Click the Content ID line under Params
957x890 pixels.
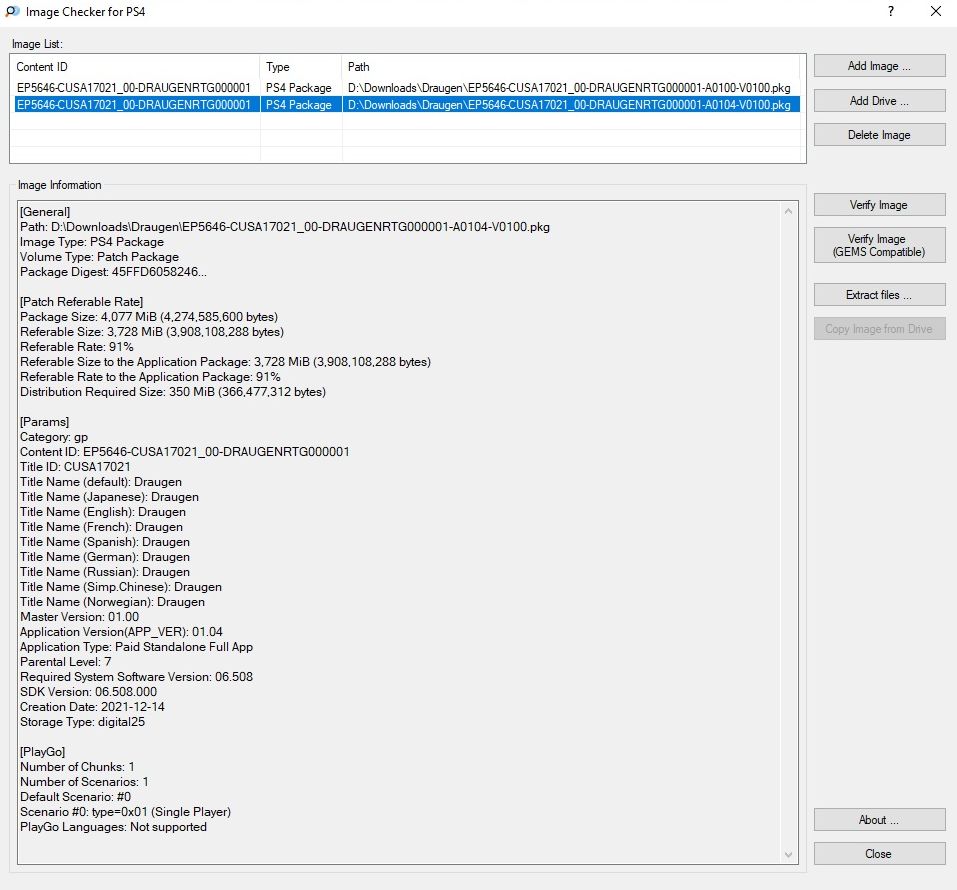pos(185,452)
